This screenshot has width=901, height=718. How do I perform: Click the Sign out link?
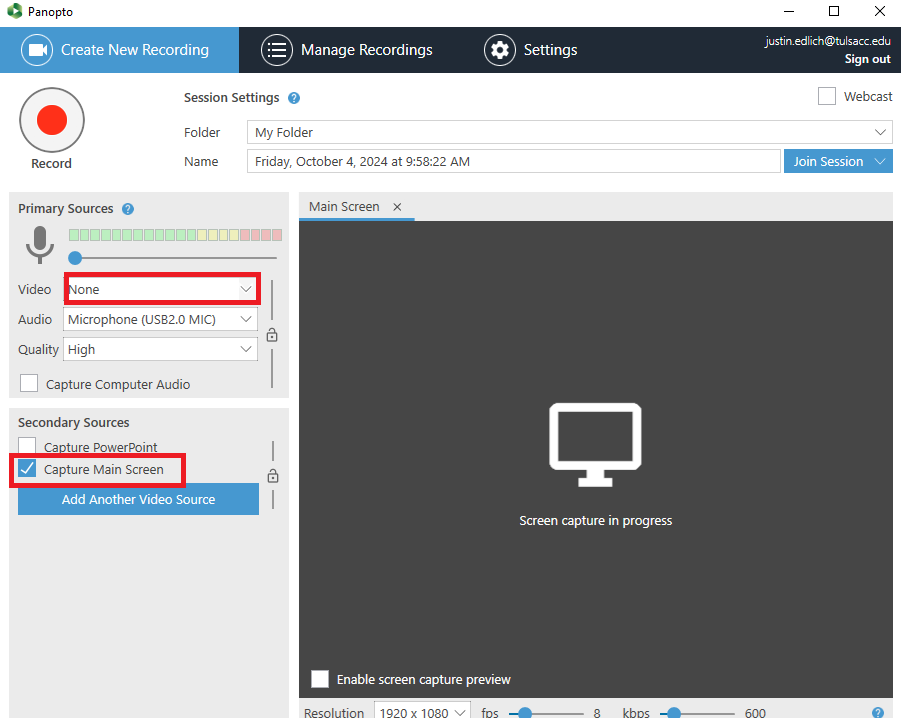(867, 59)
